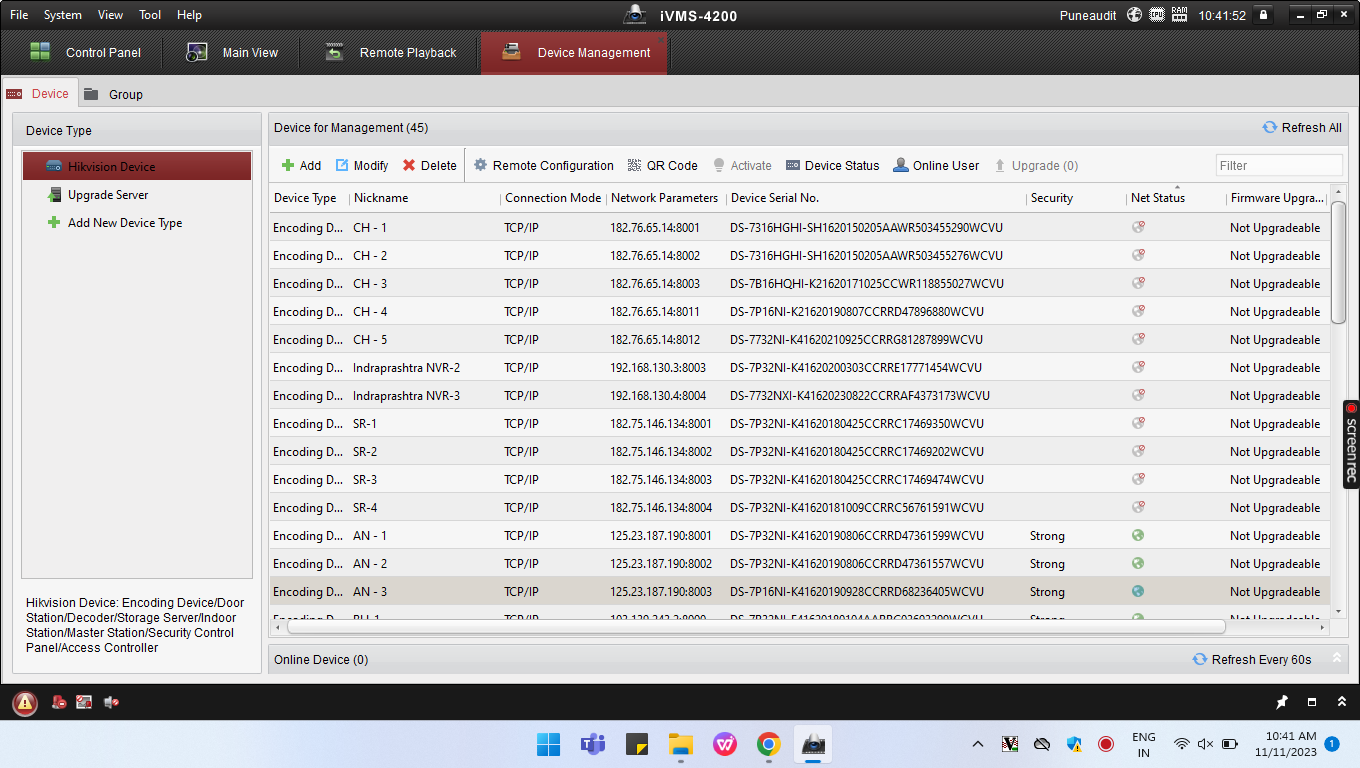Click Refresh Every 60s
1360x768 pixels.
(1252, 660)
